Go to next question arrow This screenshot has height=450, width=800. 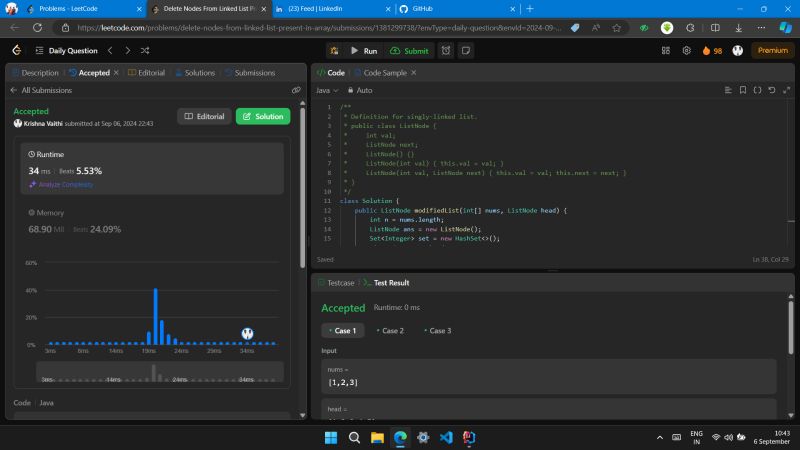[x=127, y=50]
